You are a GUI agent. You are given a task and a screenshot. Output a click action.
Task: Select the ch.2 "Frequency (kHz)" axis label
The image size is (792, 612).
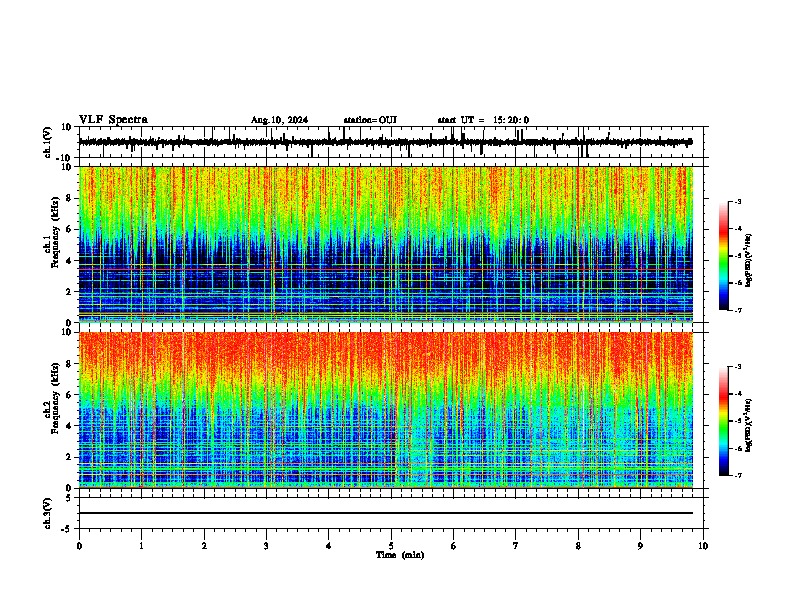click(56, 398)
